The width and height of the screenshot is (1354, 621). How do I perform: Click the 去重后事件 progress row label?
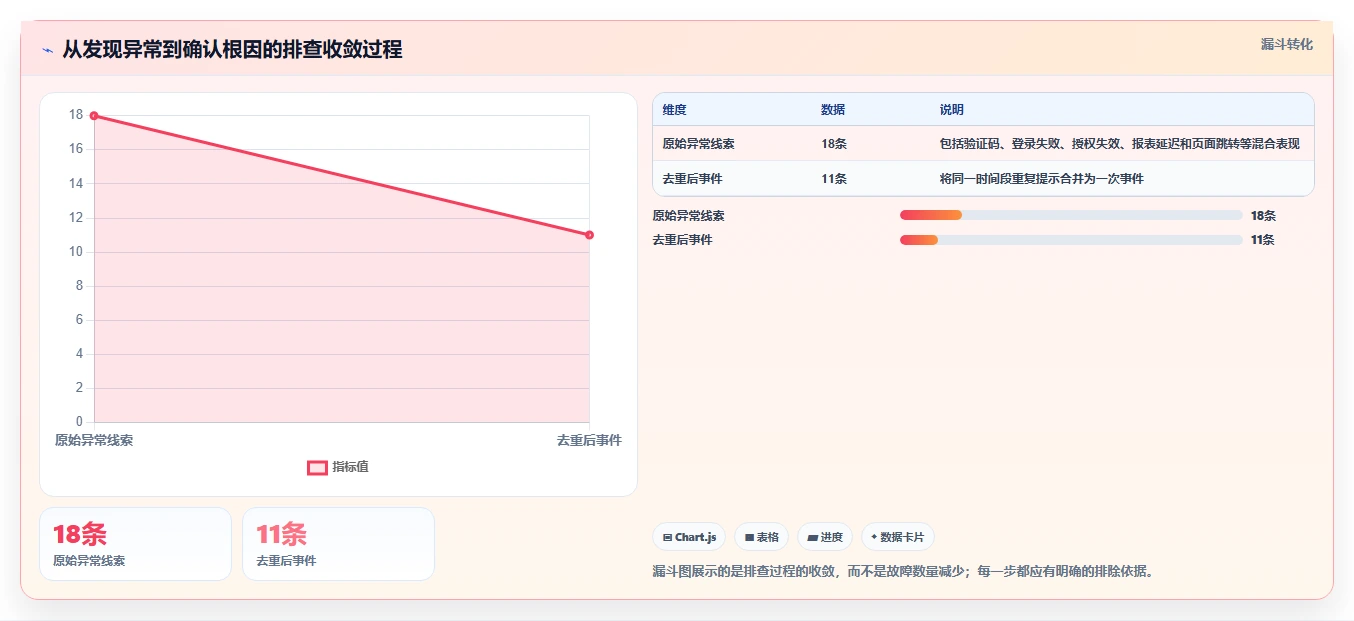click(x=682, y=240)
